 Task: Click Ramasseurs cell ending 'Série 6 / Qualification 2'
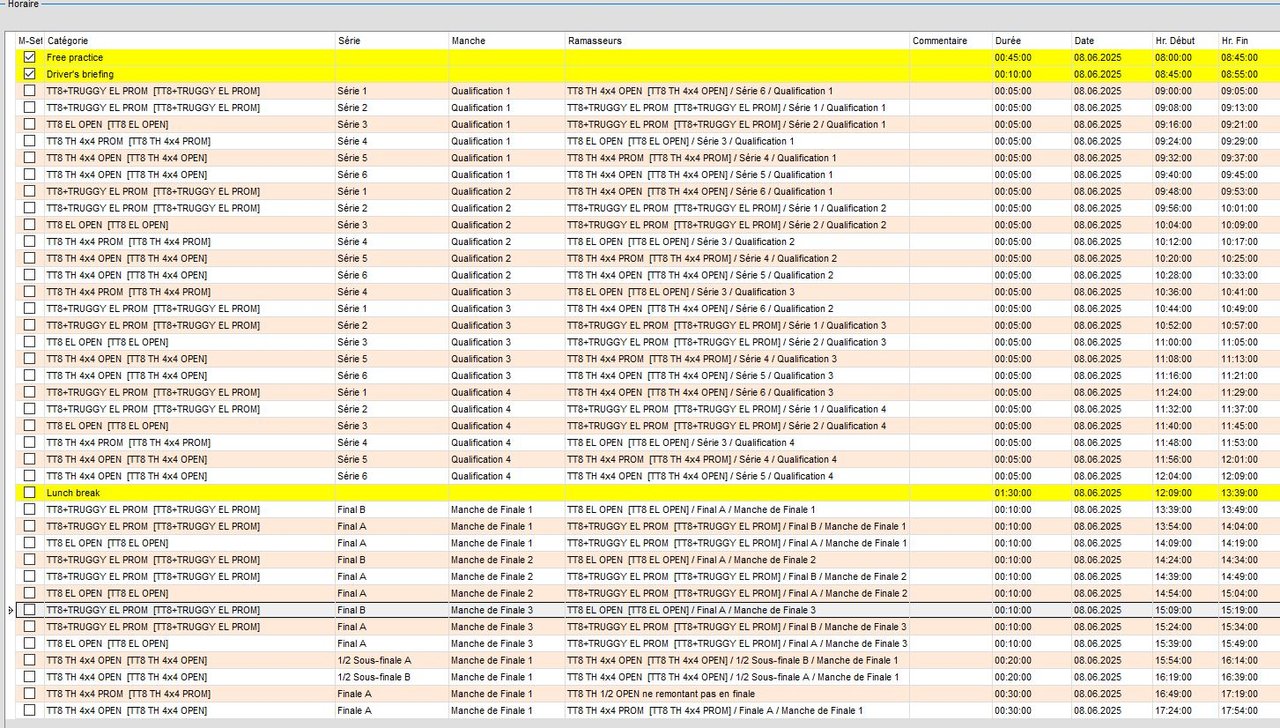[737, 309]
